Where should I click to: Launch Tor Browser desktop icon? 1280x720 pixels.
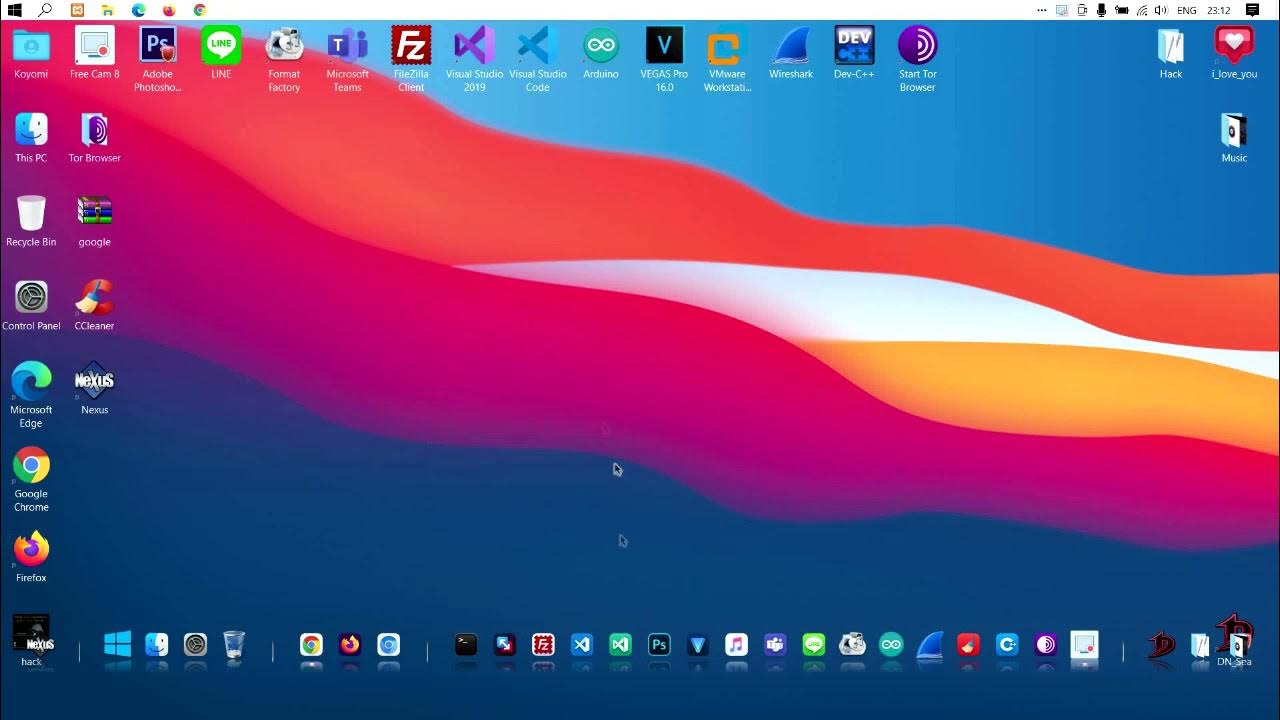click(95, 137)
